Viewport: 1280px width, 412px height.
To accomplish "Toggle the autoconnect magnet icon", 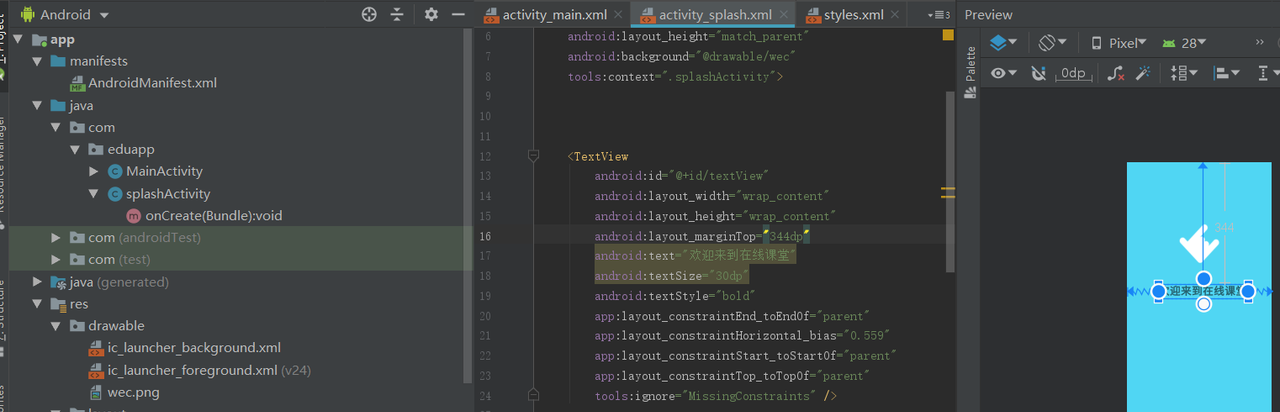I will point(1038,73).
